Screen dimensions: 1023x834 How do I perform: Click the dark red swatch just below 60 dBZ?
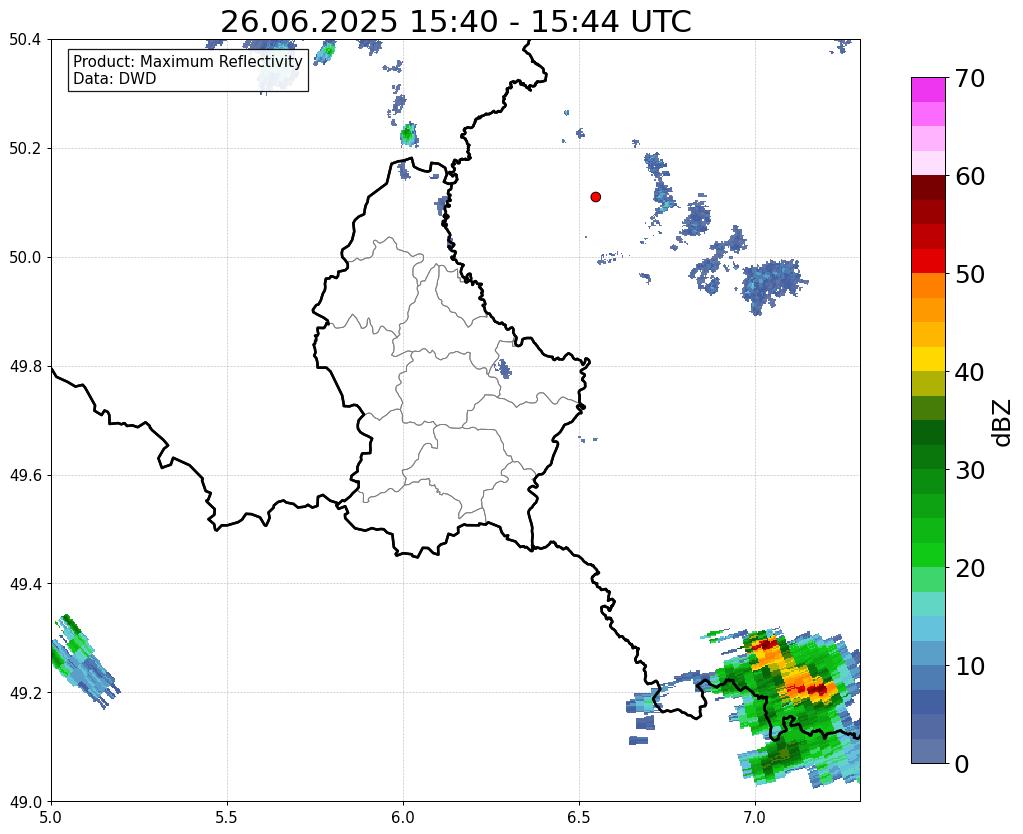click(928, 188)
